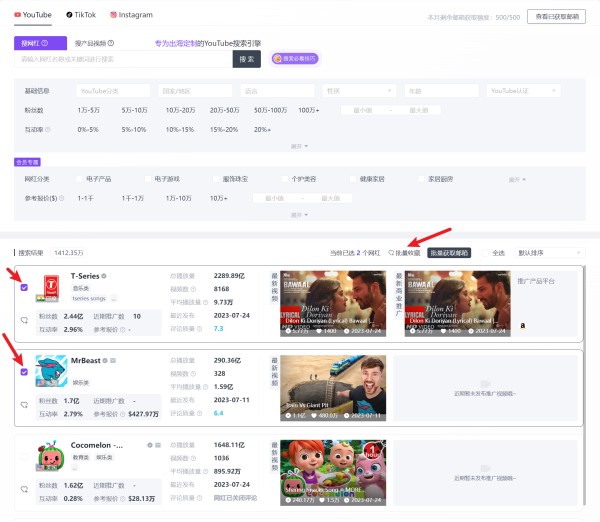The width and height of the screenshot is (600, 522).
Task: Select the 搜网红 search tab
Action: (x=40, y=43)
